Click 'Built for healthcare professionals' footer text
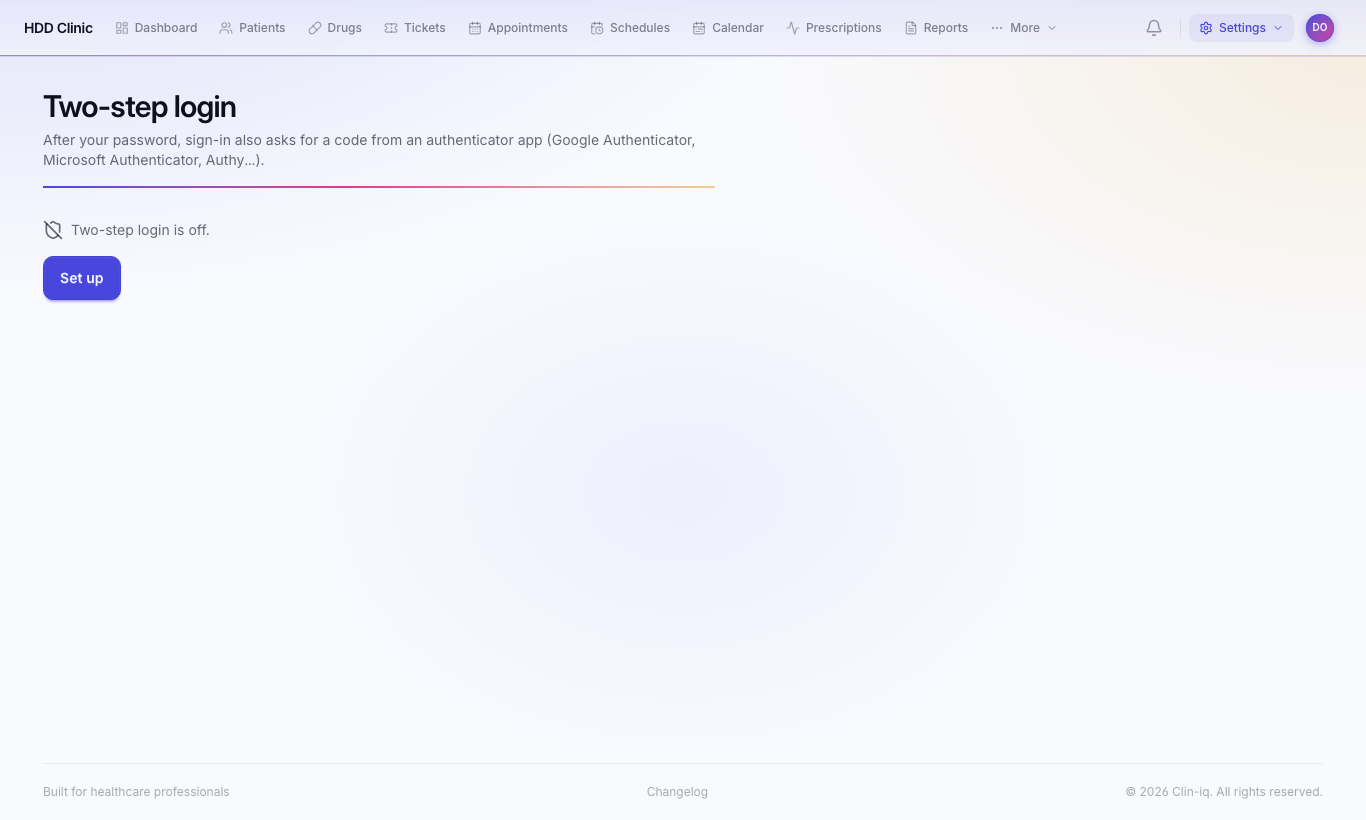Screen dimensions: 1366x820 136,792
